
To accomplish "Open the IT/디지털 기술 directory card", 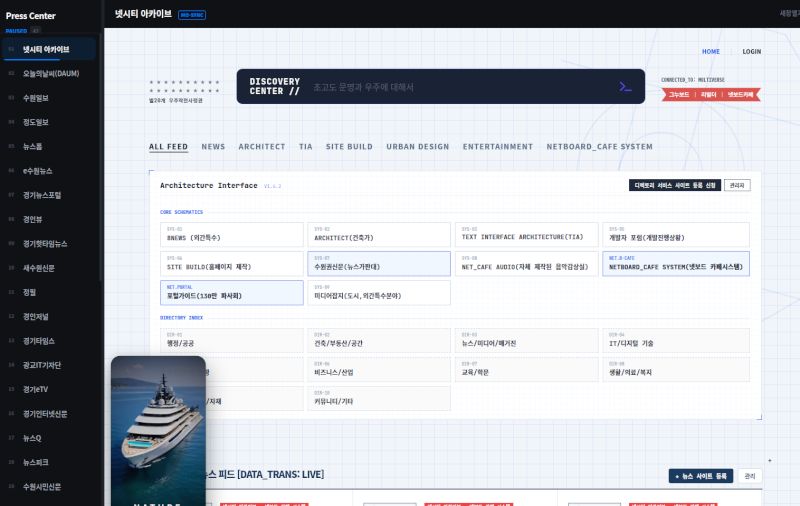I will [676, 340].
